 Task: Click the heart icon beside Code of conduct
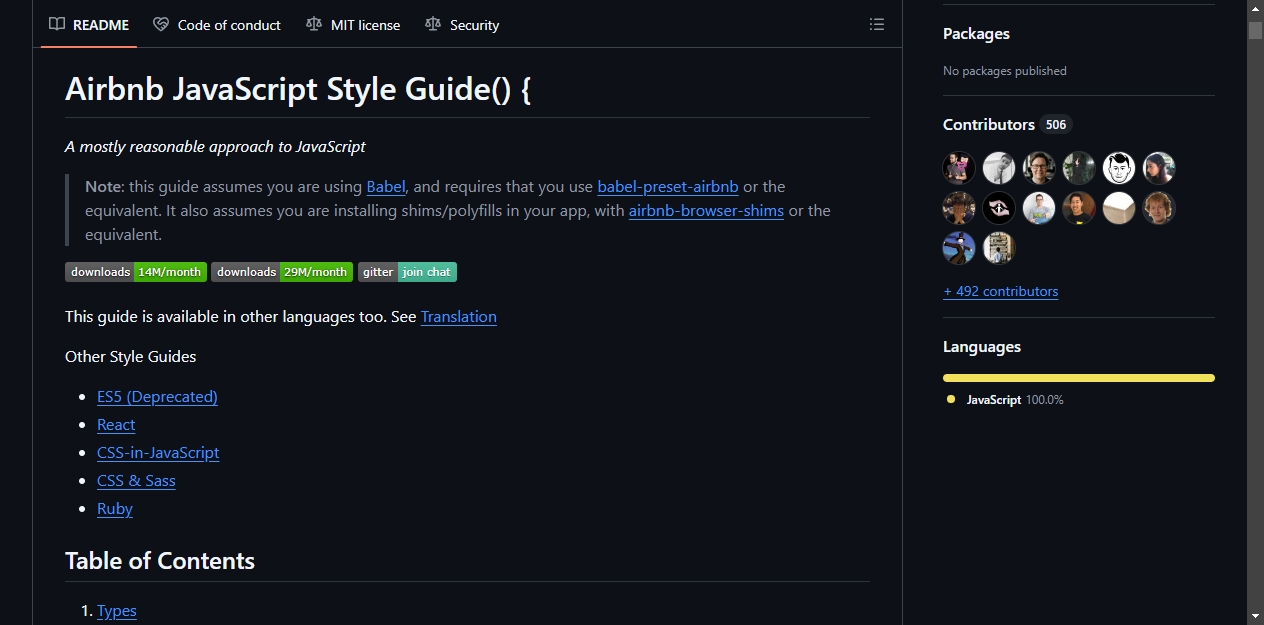(161, 24)
